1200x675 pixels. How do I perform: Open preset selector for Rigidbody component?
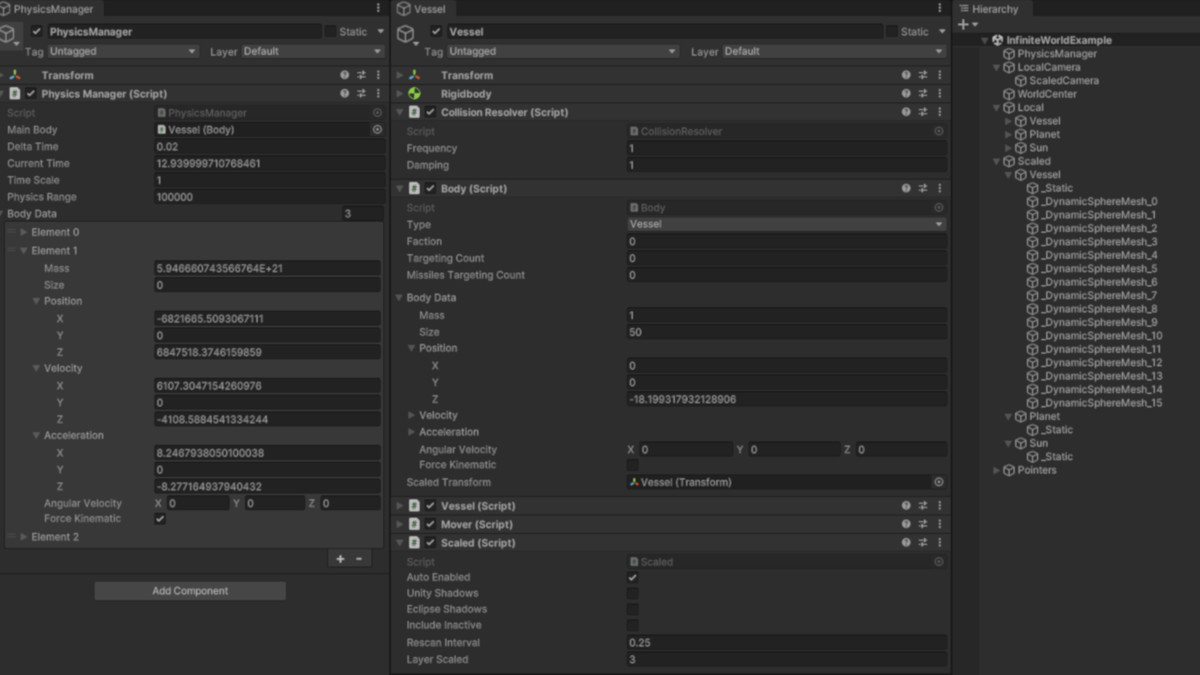924,94
